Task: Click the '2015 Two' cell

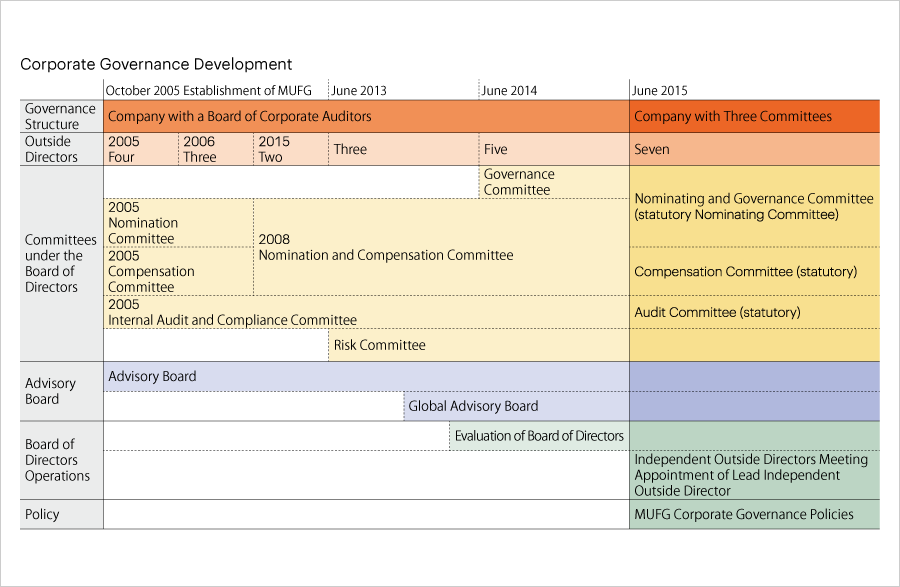Action: [x=291, y=149]
